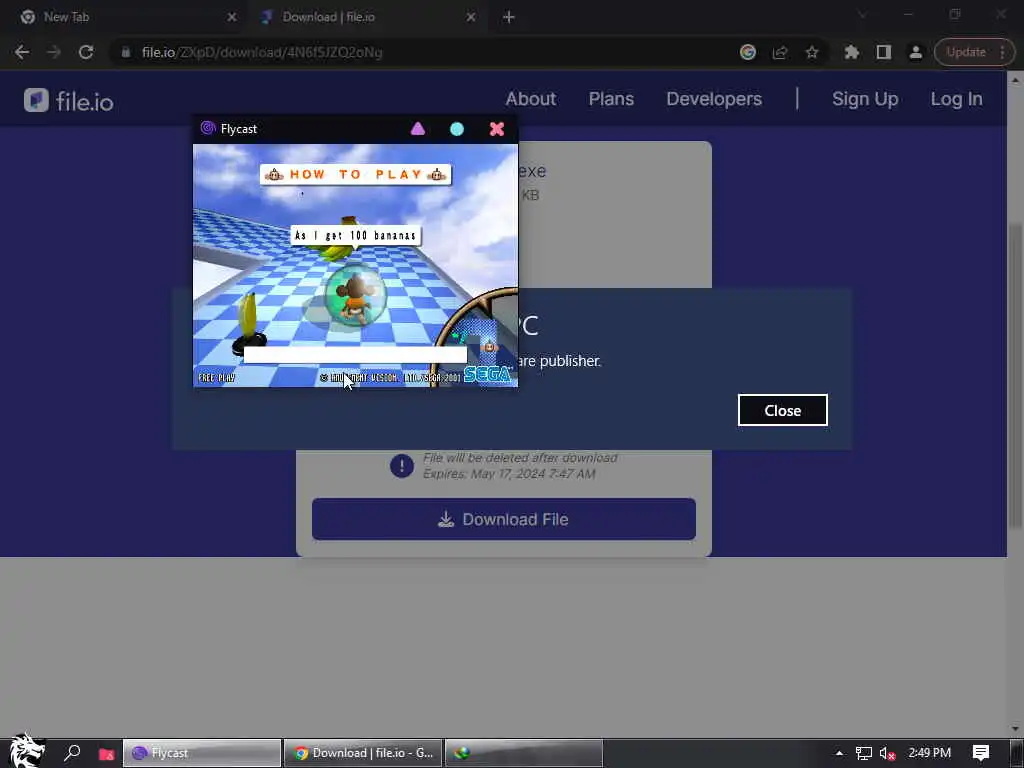Reload the file.io page
Viewport: 1024px width, 768px height.
click(x=86, y=52)
